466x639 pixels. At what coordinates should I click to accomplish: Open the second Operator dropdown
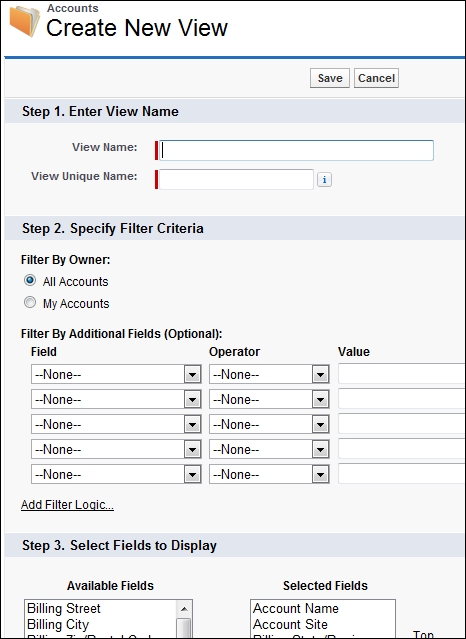click(x=269, y=399)
